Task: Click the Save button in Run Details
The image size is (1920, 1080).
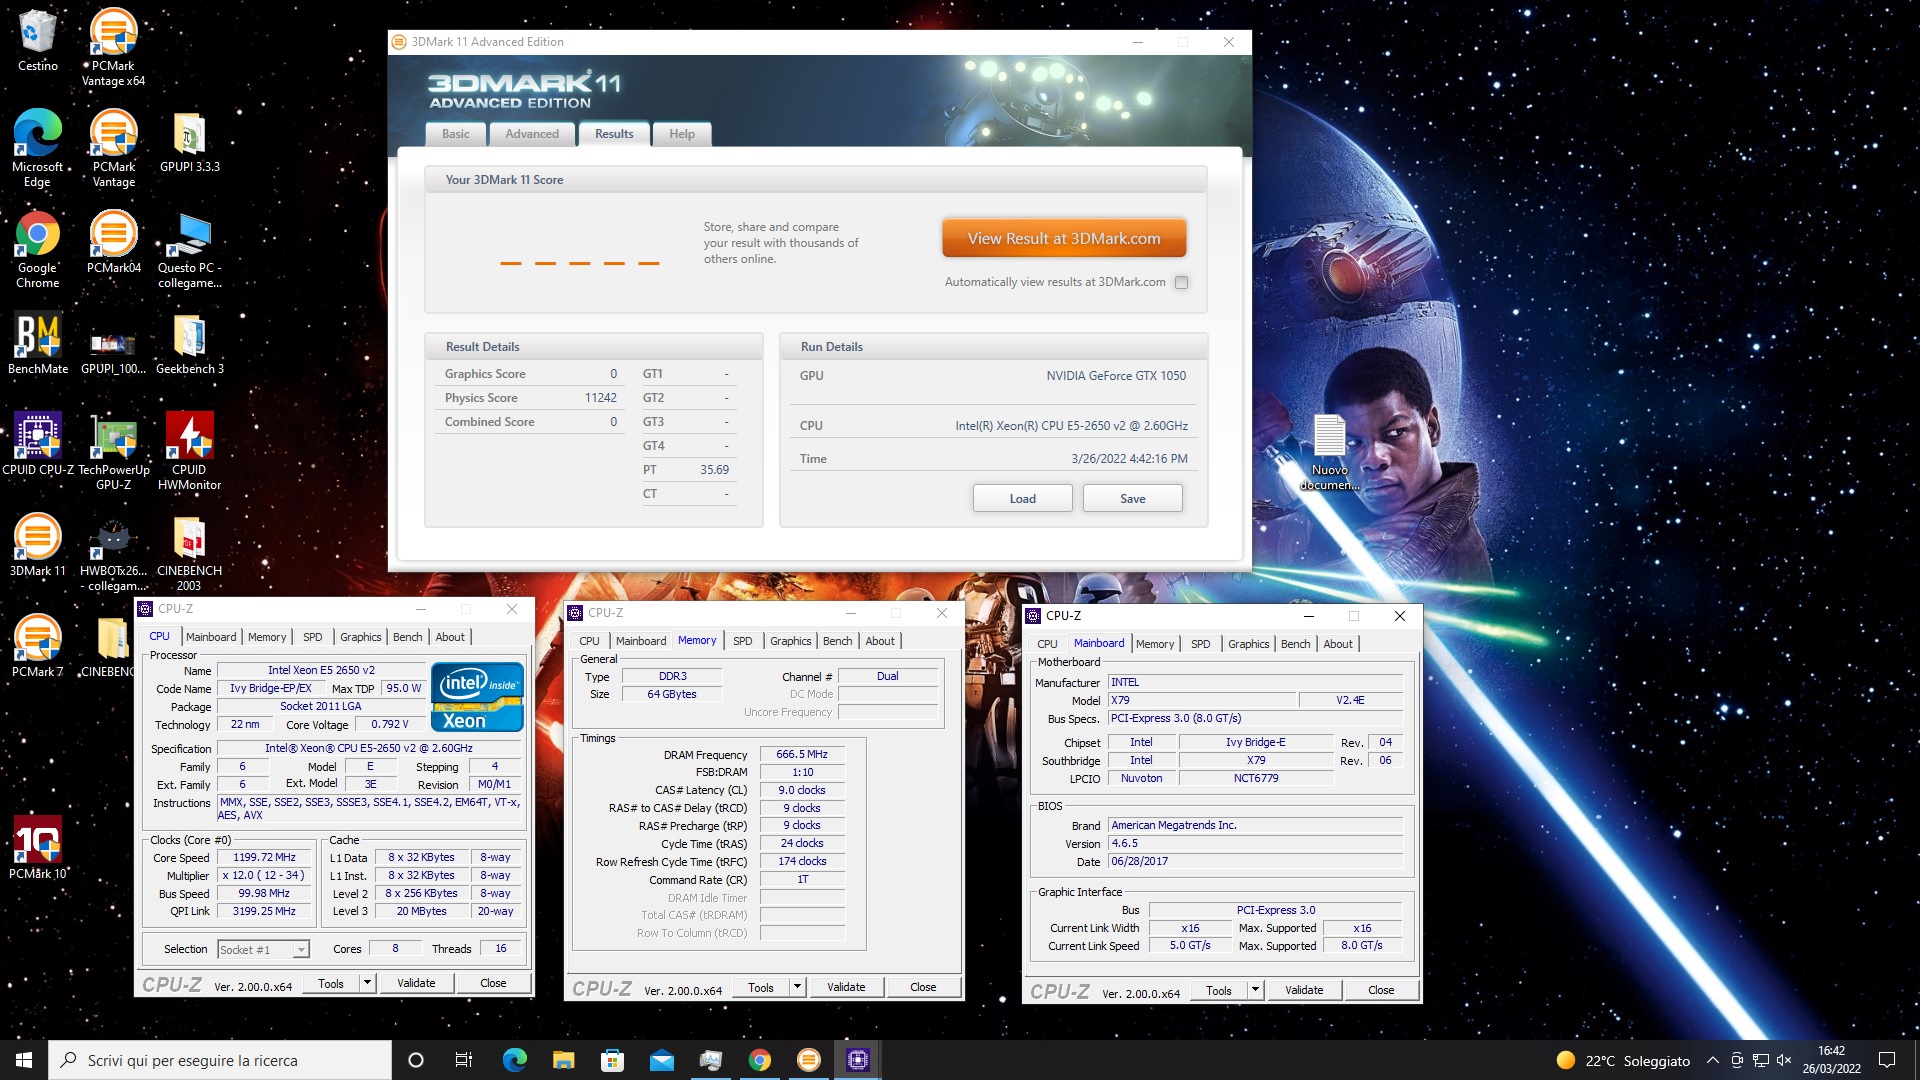Action: 1132,498
